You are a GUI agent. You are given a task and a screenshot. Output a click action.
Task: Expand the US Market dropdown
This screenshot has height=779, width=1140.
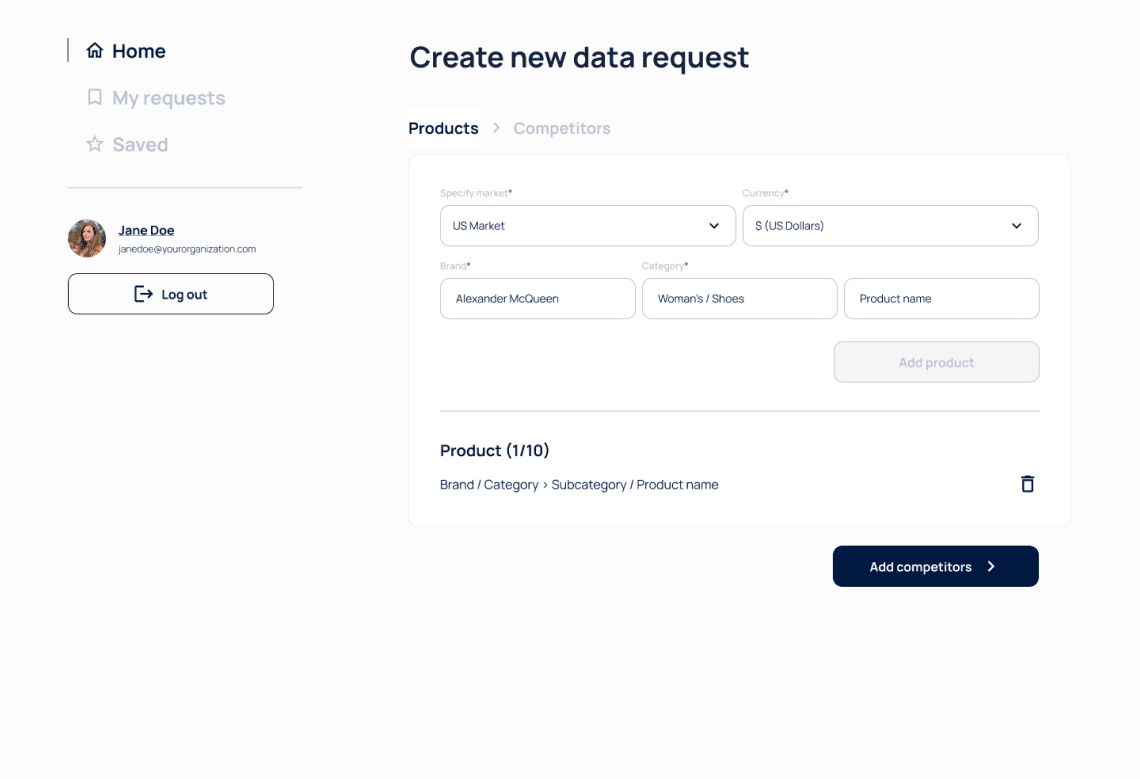(x=587, y=225)
